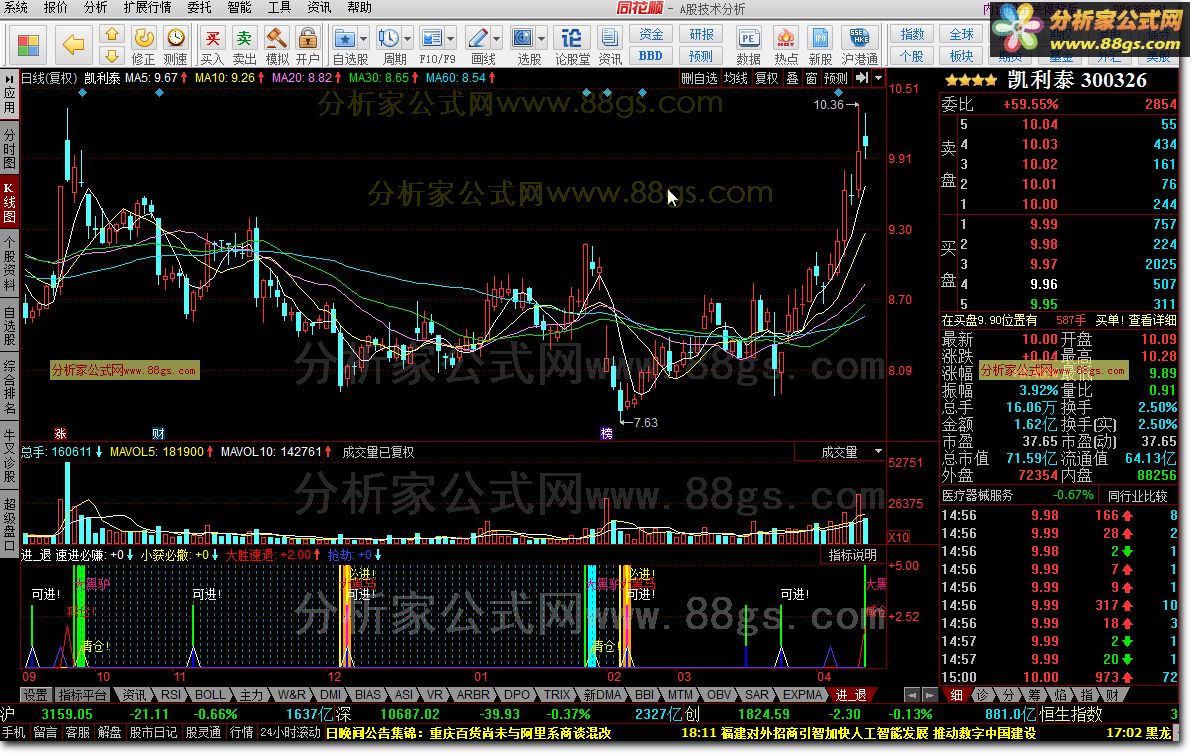Click the skip-to-end arrow in chart header
Image resolution: width=1192 pixels, height=754 pixels.
(x=861, y=78)
